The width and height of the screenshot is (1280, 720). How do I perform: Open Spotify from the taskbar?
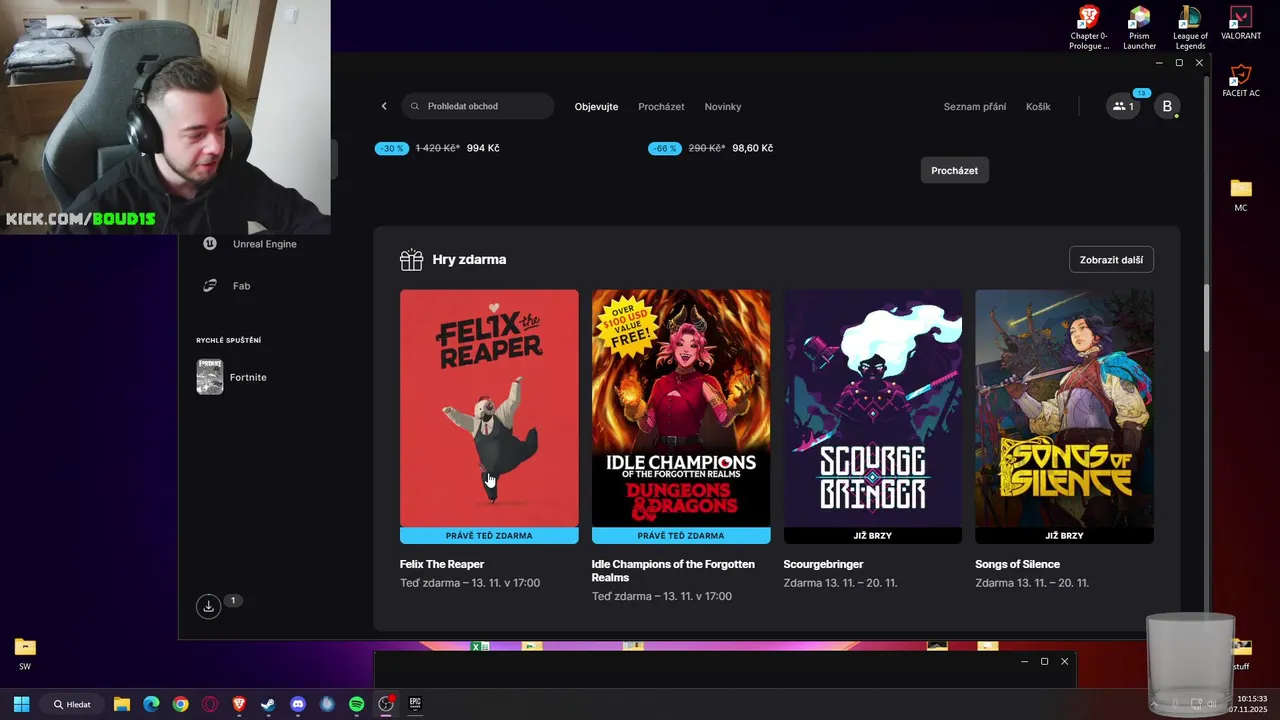tap(357, 704)
